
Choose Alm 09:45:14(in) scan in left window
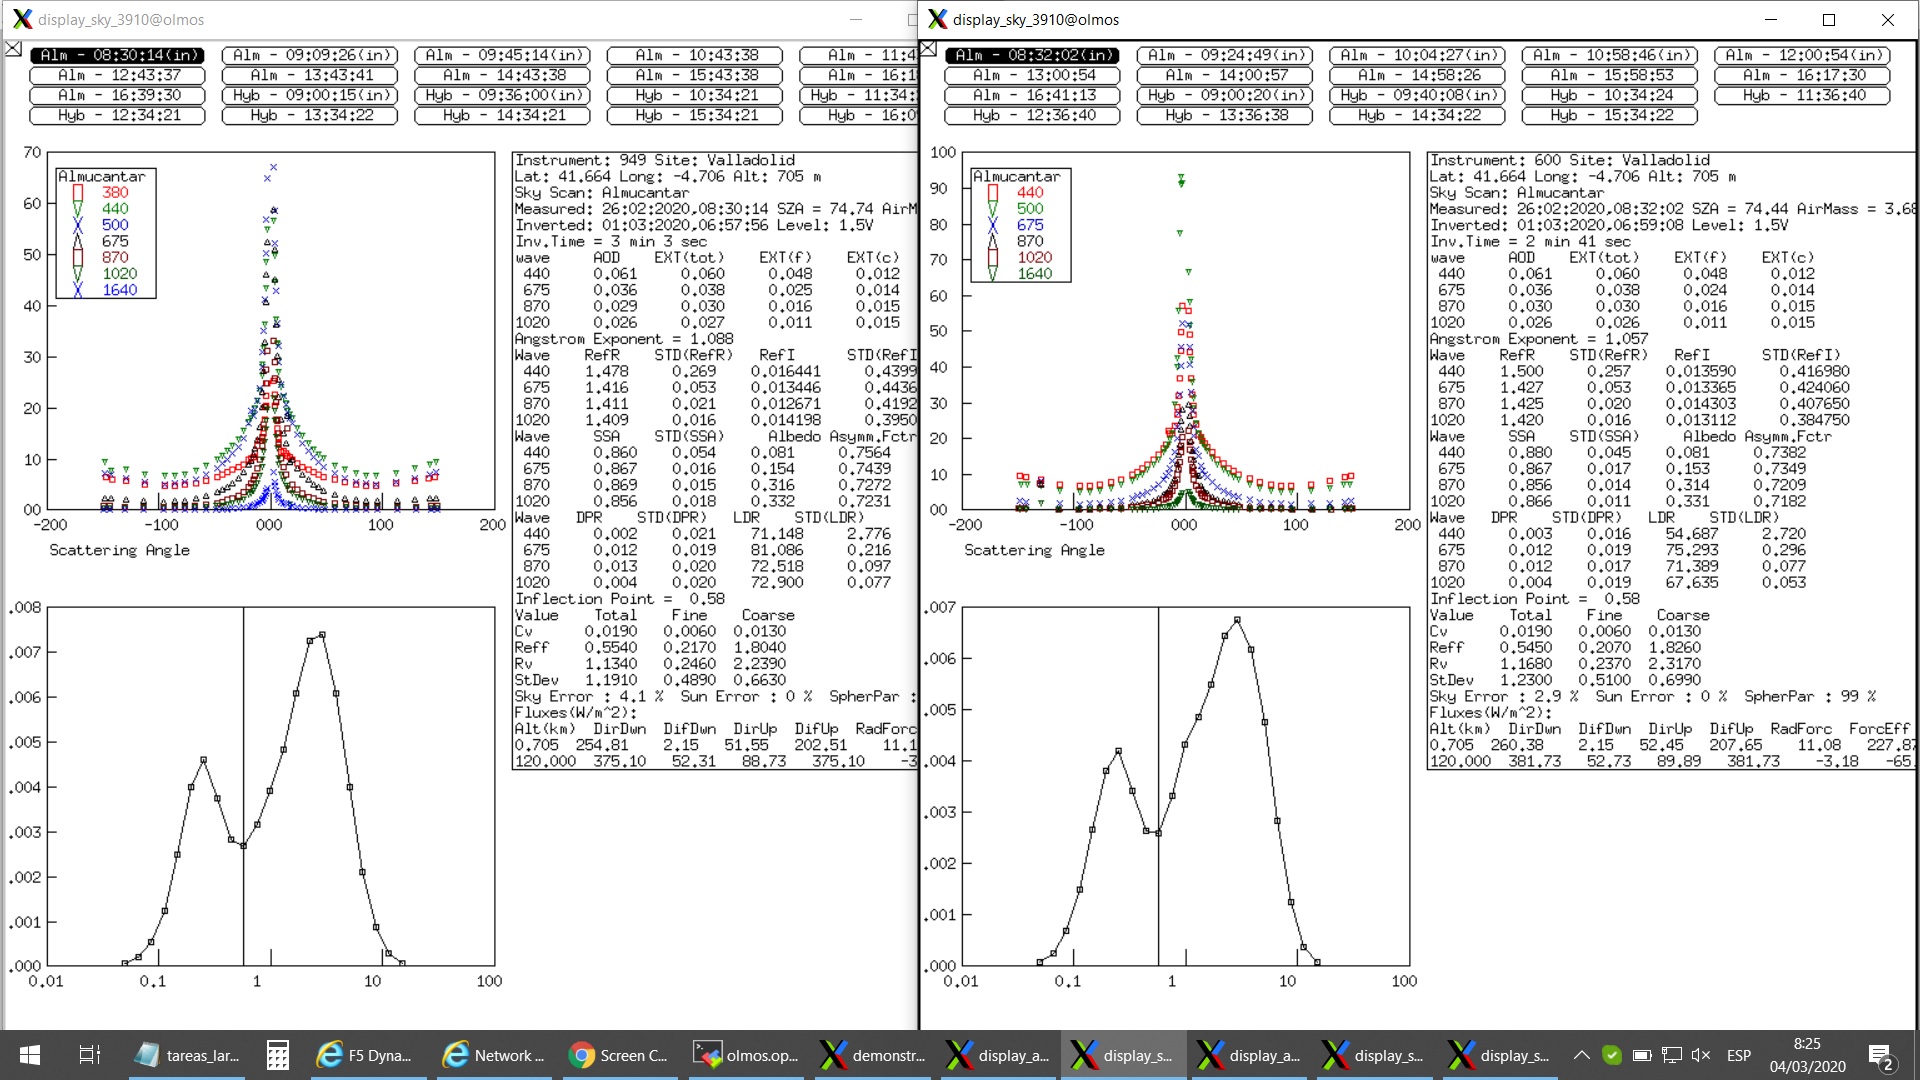(x=502, y=55)
